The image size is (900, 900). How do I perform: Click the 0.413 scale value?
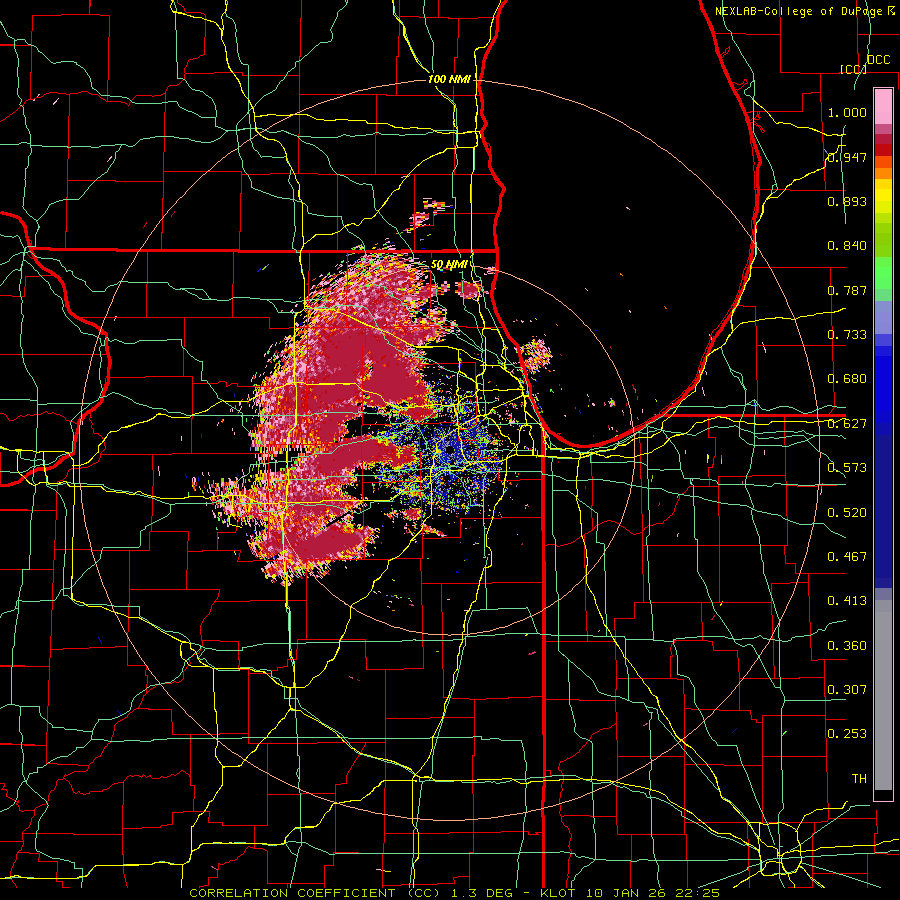(847, 601)
